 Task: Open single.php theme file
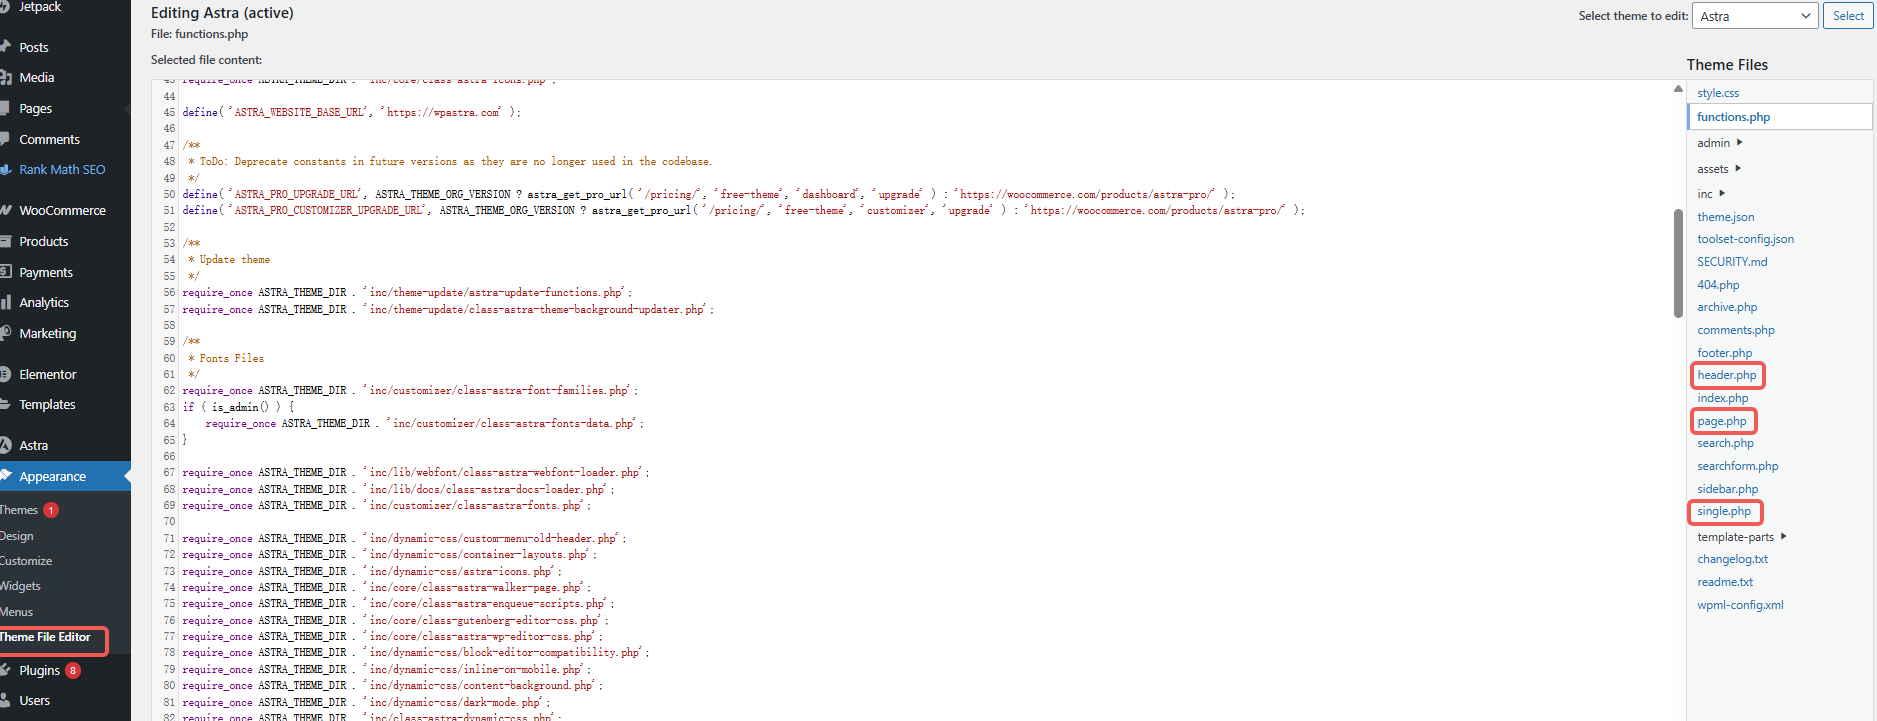1724,511
